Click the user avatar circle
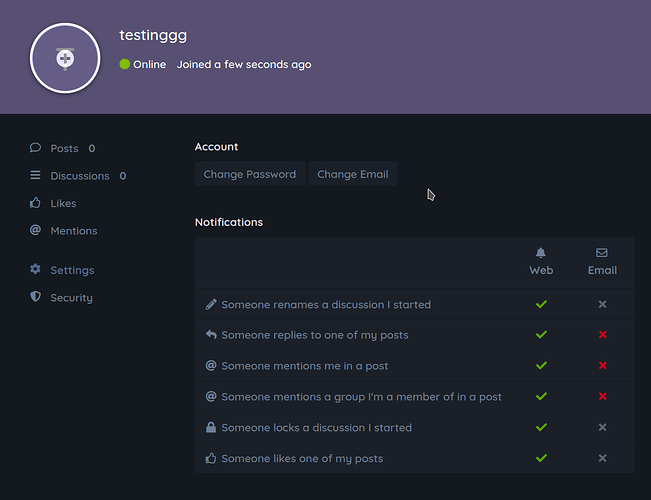The height and width of the screenshot is (500, 651). pyautogui.click(x=65, y=58)
